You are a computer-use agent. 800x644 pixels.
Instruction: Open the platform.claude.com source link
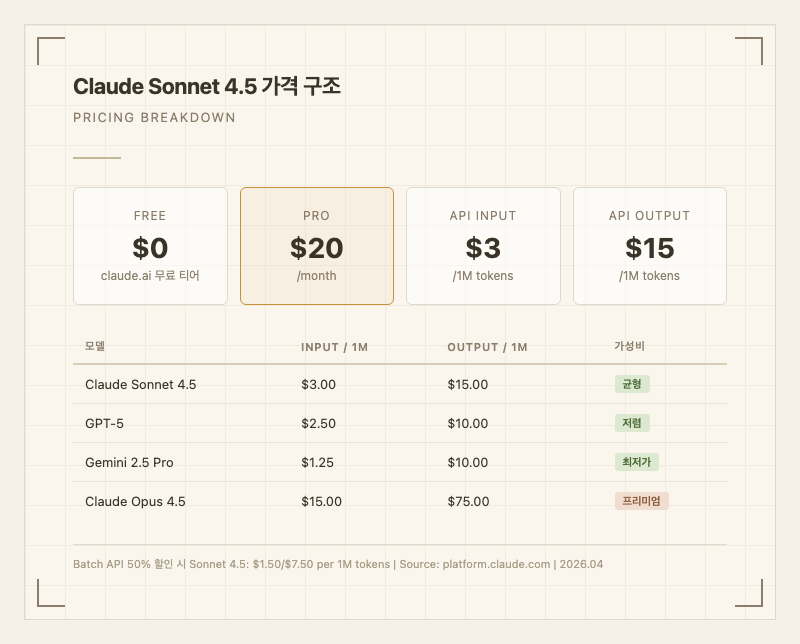click(x=496, y=564)
